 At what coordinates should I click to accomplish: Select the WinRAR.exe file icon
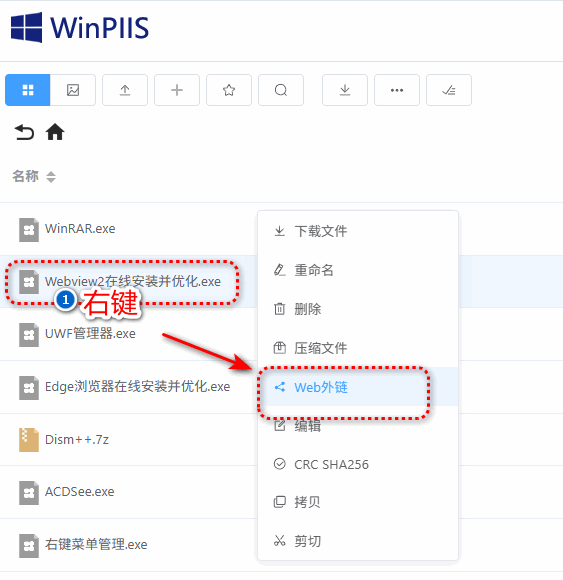pyautogui.click(x=29, y=230)
